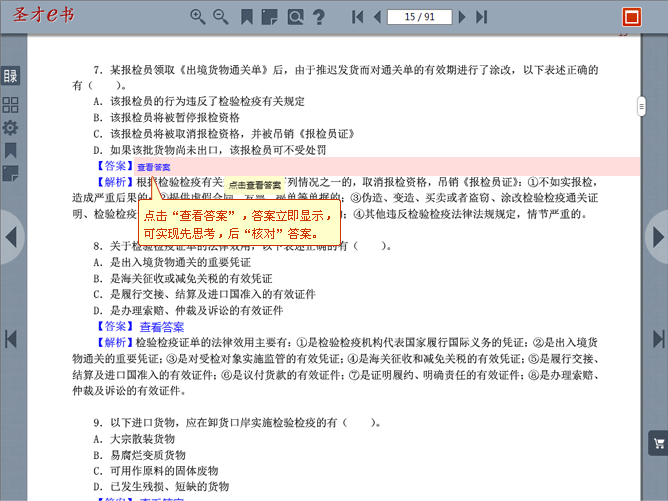
Task: Turn to previous page with left side arrow
Action: [x=11, y=237]
